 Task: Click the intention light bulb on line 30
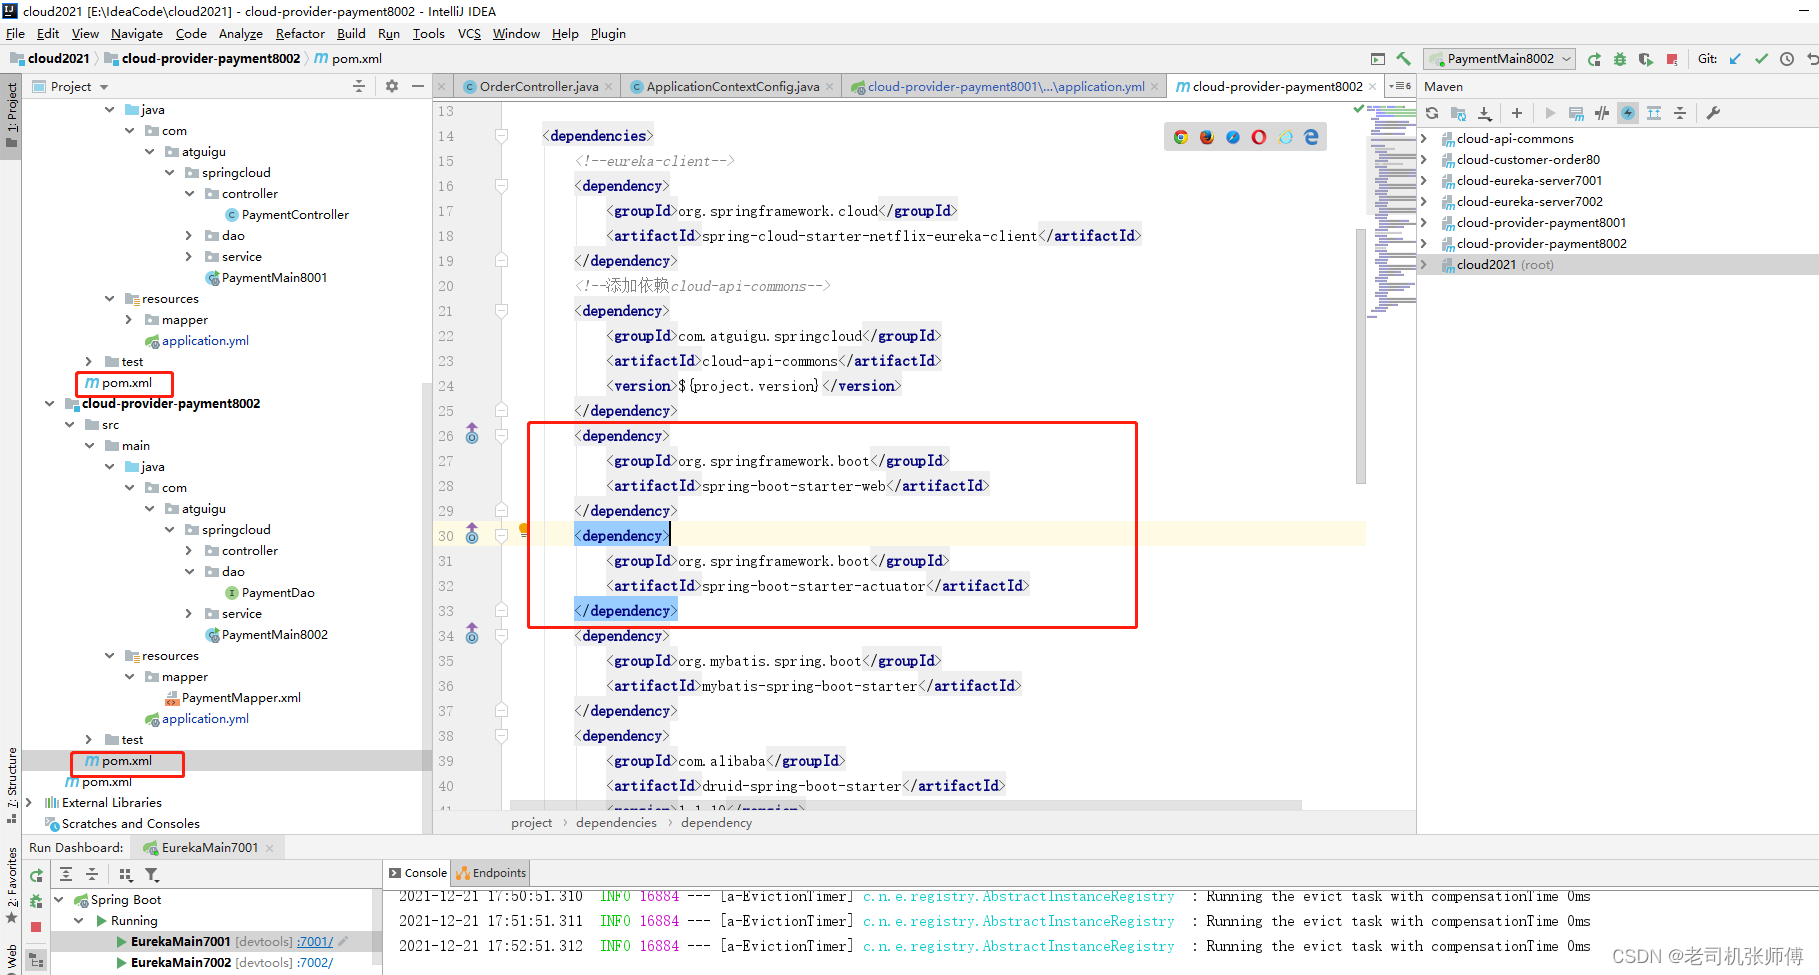[x=523, y=530]
